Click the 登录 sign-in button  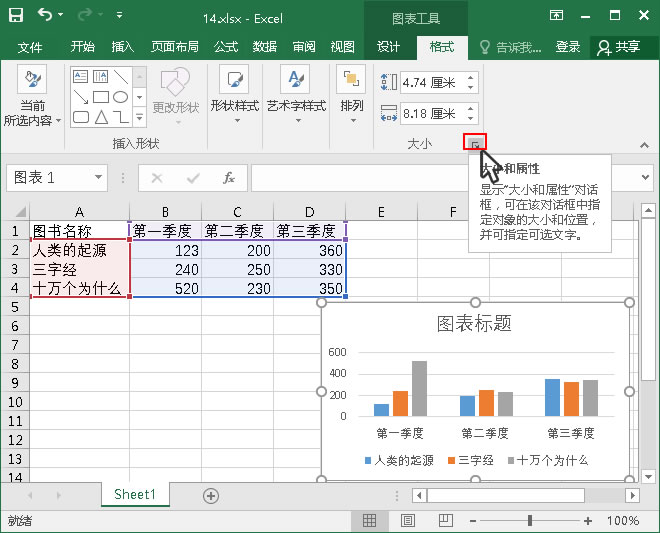pyautogui.click(x=568, y=47)
